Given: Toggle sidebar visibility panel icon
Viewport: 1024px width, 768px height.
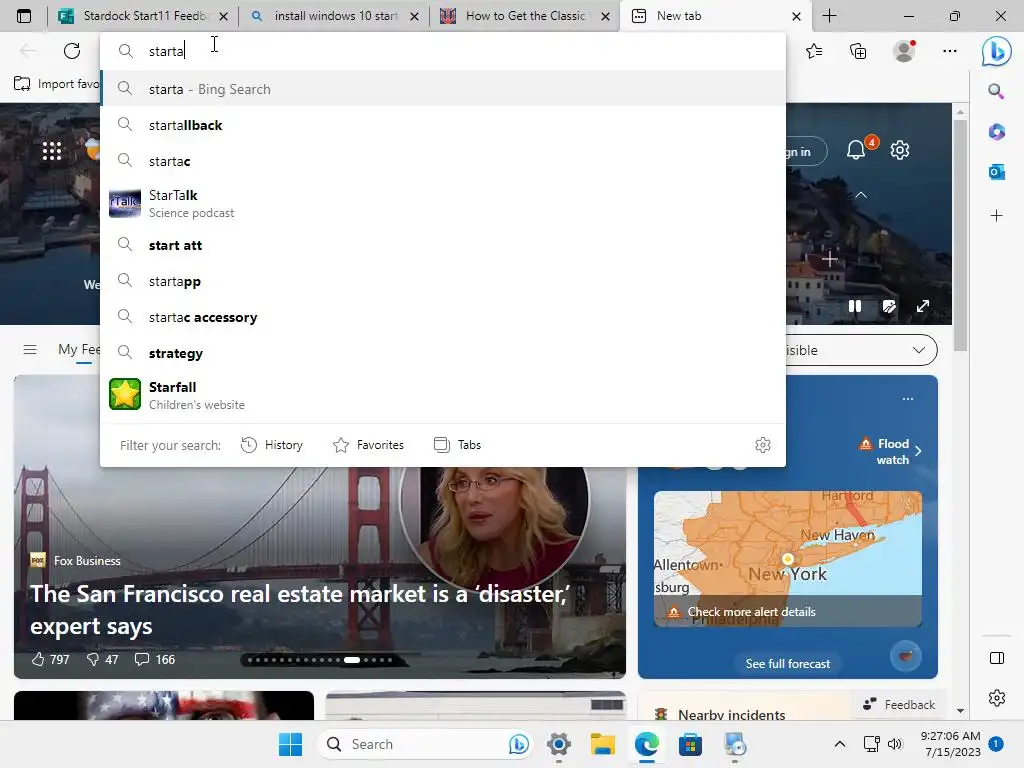Looking at the screenshot, I should tap(997, 658).
